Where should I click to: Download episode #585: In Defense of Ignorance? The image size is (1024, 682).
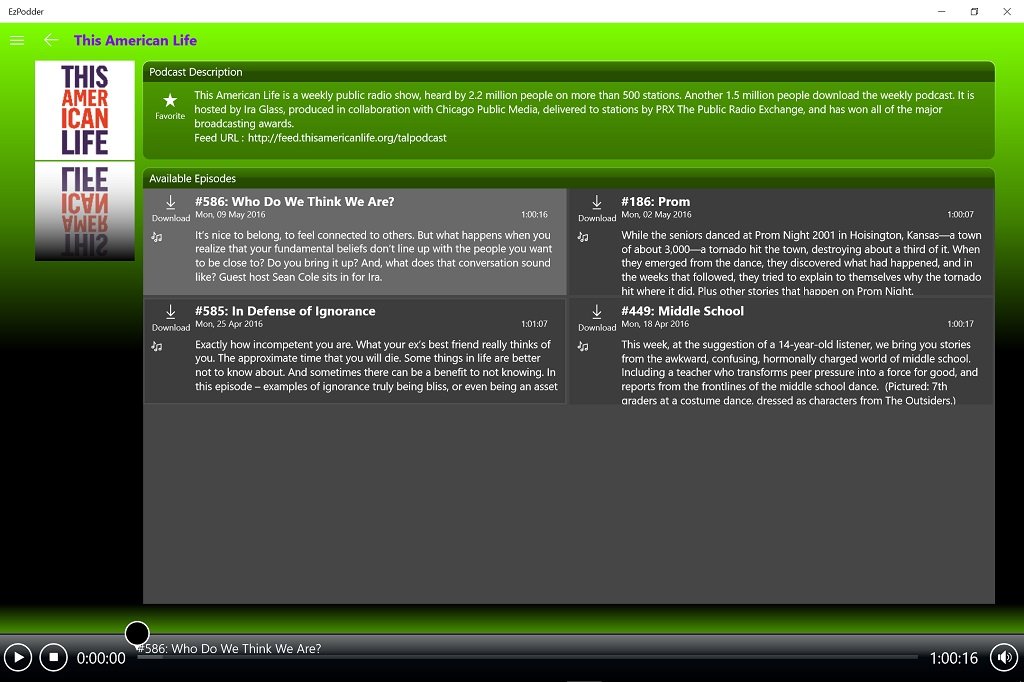coord(170,317)
